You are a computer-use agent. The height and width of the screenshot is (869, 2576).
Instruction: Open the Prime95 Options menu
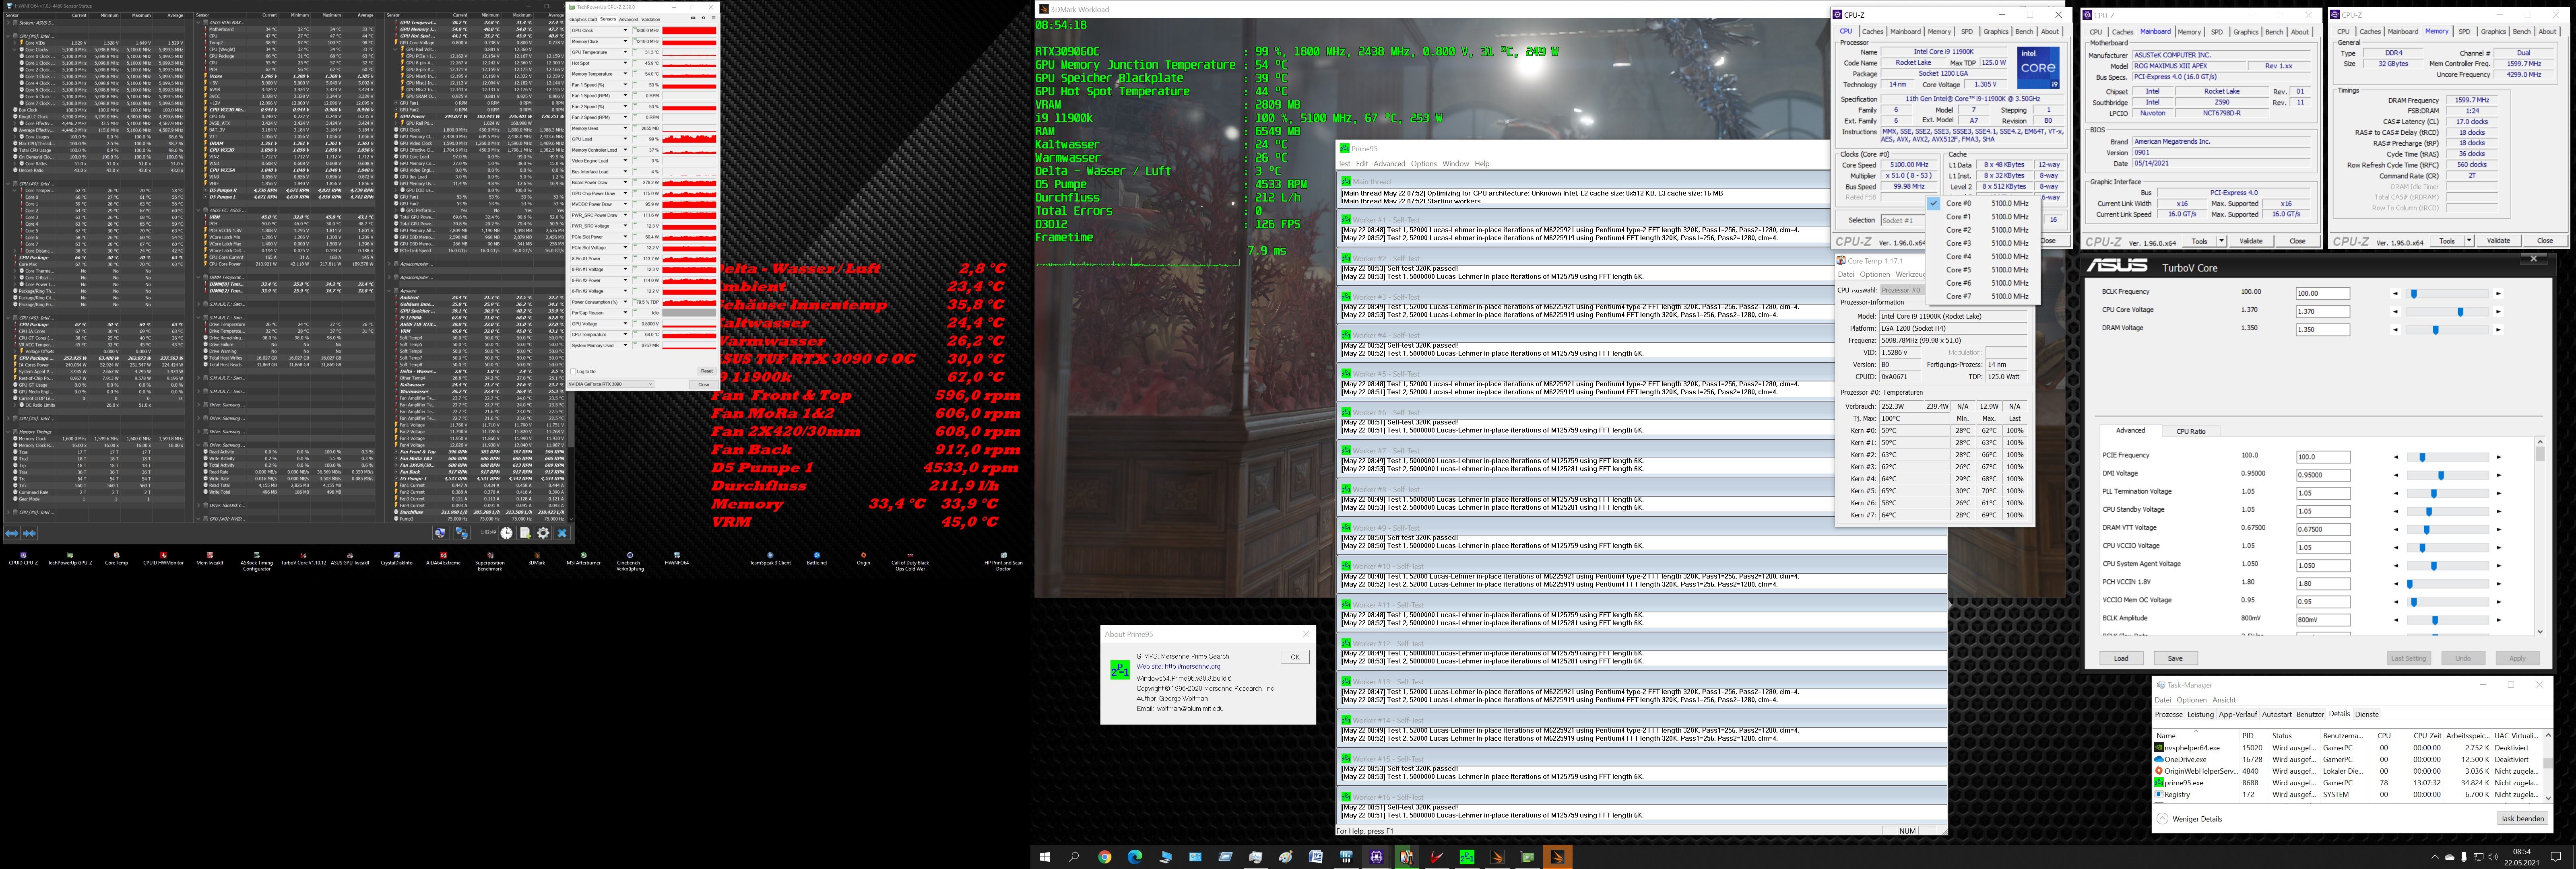(1424, 164)
